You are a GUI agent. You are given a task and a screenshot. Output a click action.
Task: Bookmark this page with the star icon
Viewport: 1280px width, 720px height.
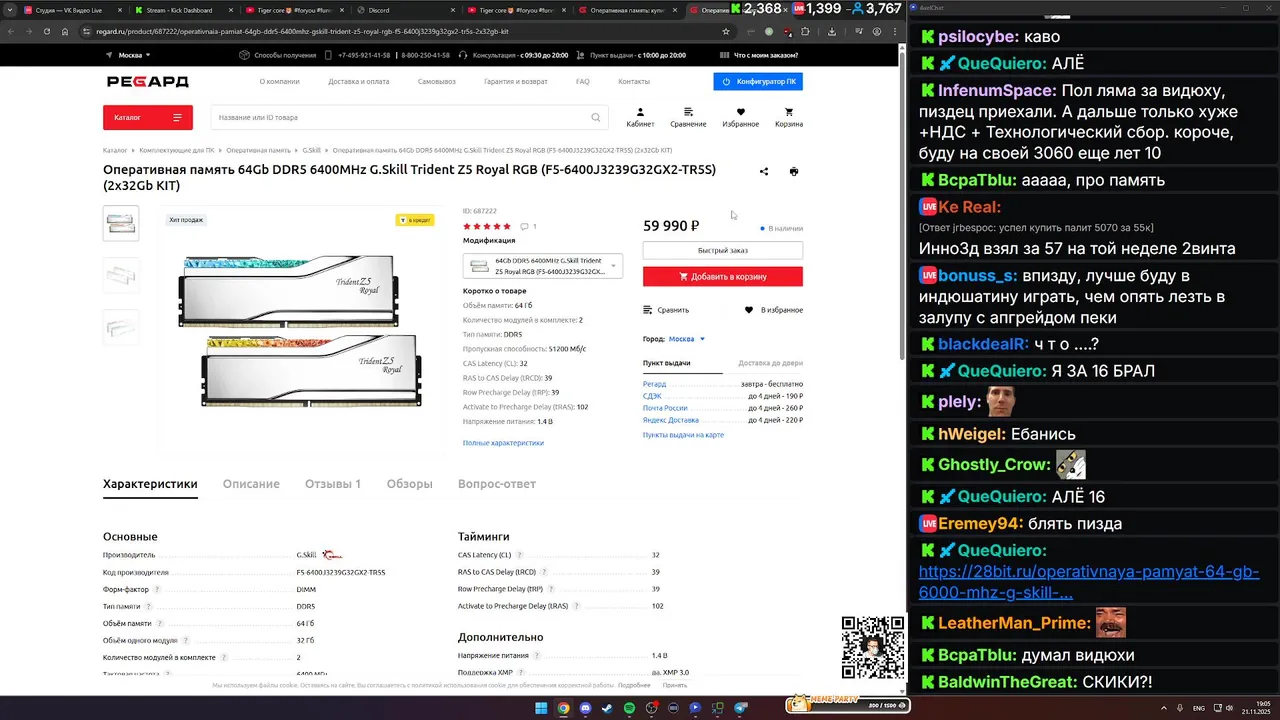(726, 31)
